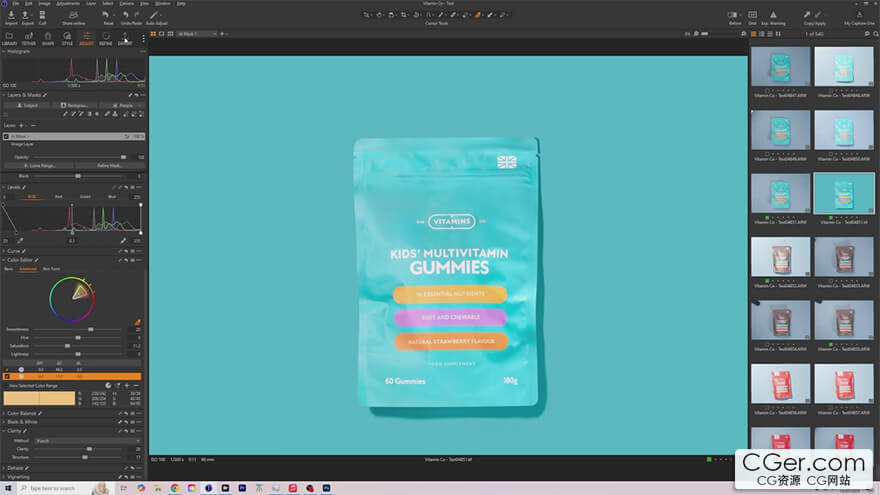This screenshot has width=880, height=495.
Task: Select the Tether tool tab
Action: coord(28,37)
